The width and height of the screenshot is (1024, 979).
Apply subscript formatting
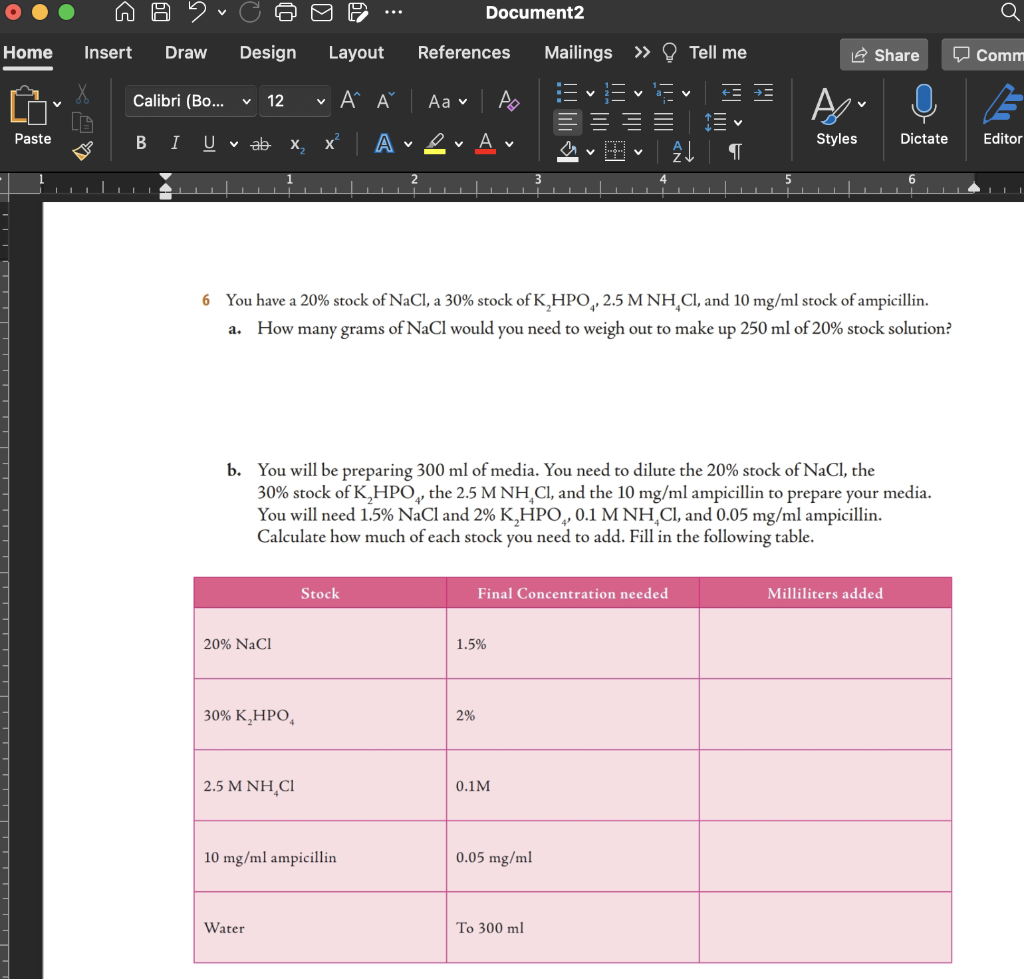[296, 144]
